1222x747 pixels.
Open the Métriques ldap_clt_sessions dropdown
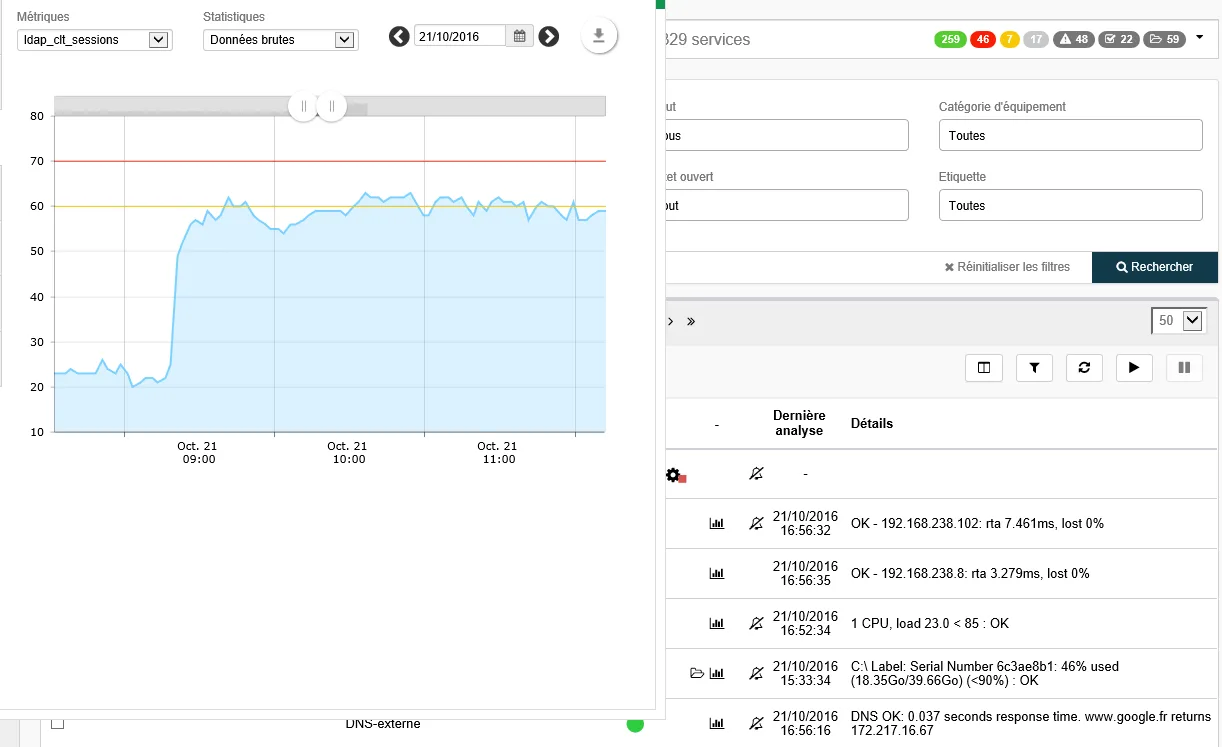(95, 40)
